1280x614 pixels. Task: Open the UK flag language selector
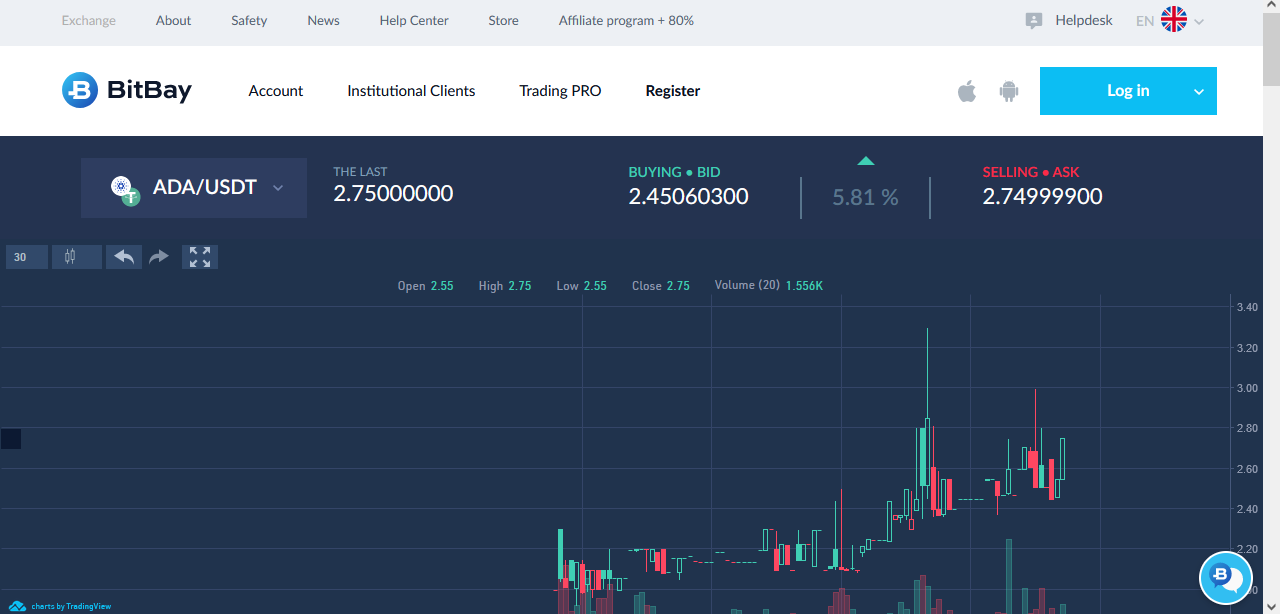point(1174,20)
